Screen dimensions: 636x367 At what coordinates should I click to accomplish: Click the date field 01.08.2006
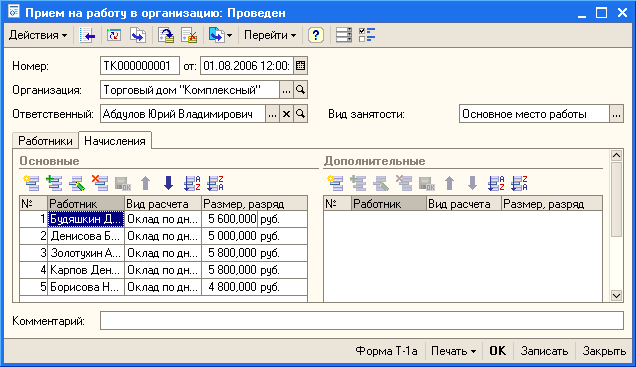[247, 66]
